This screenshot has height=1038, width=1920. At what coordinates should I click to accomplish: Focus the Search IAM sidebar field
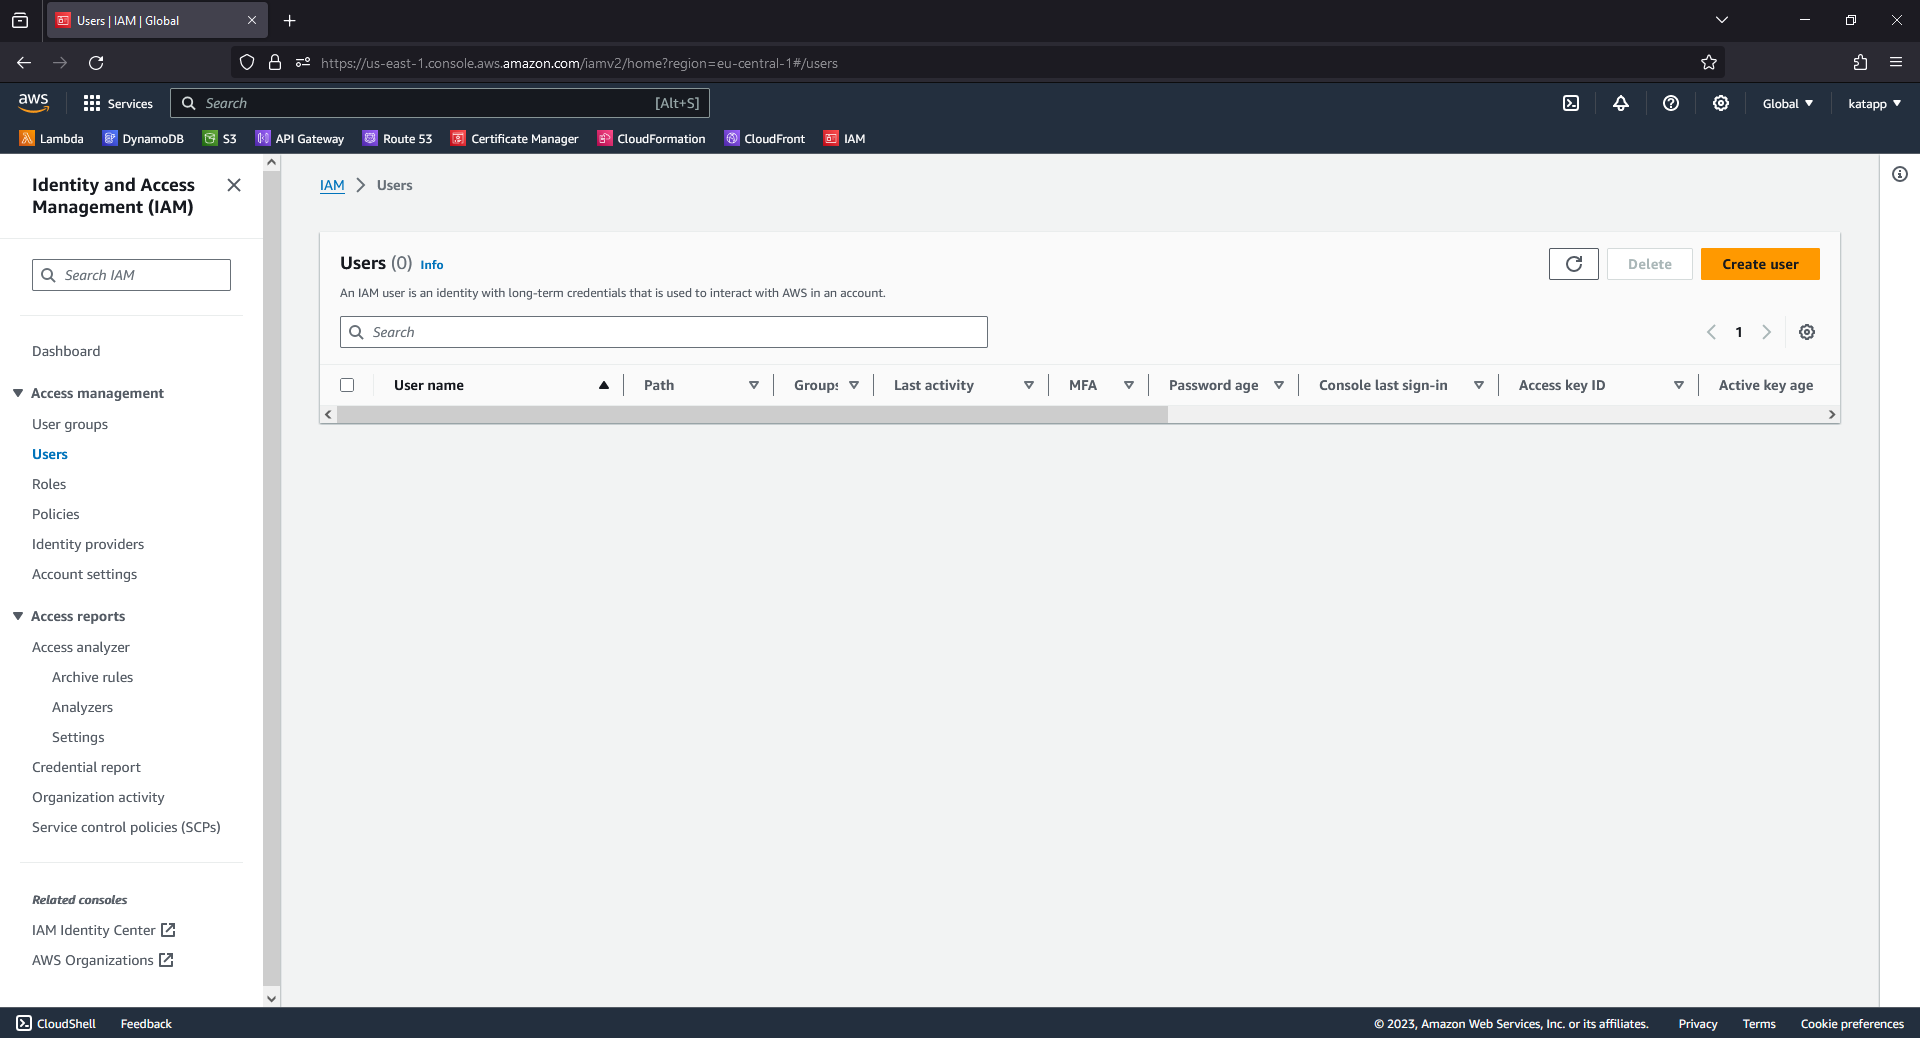131,275
